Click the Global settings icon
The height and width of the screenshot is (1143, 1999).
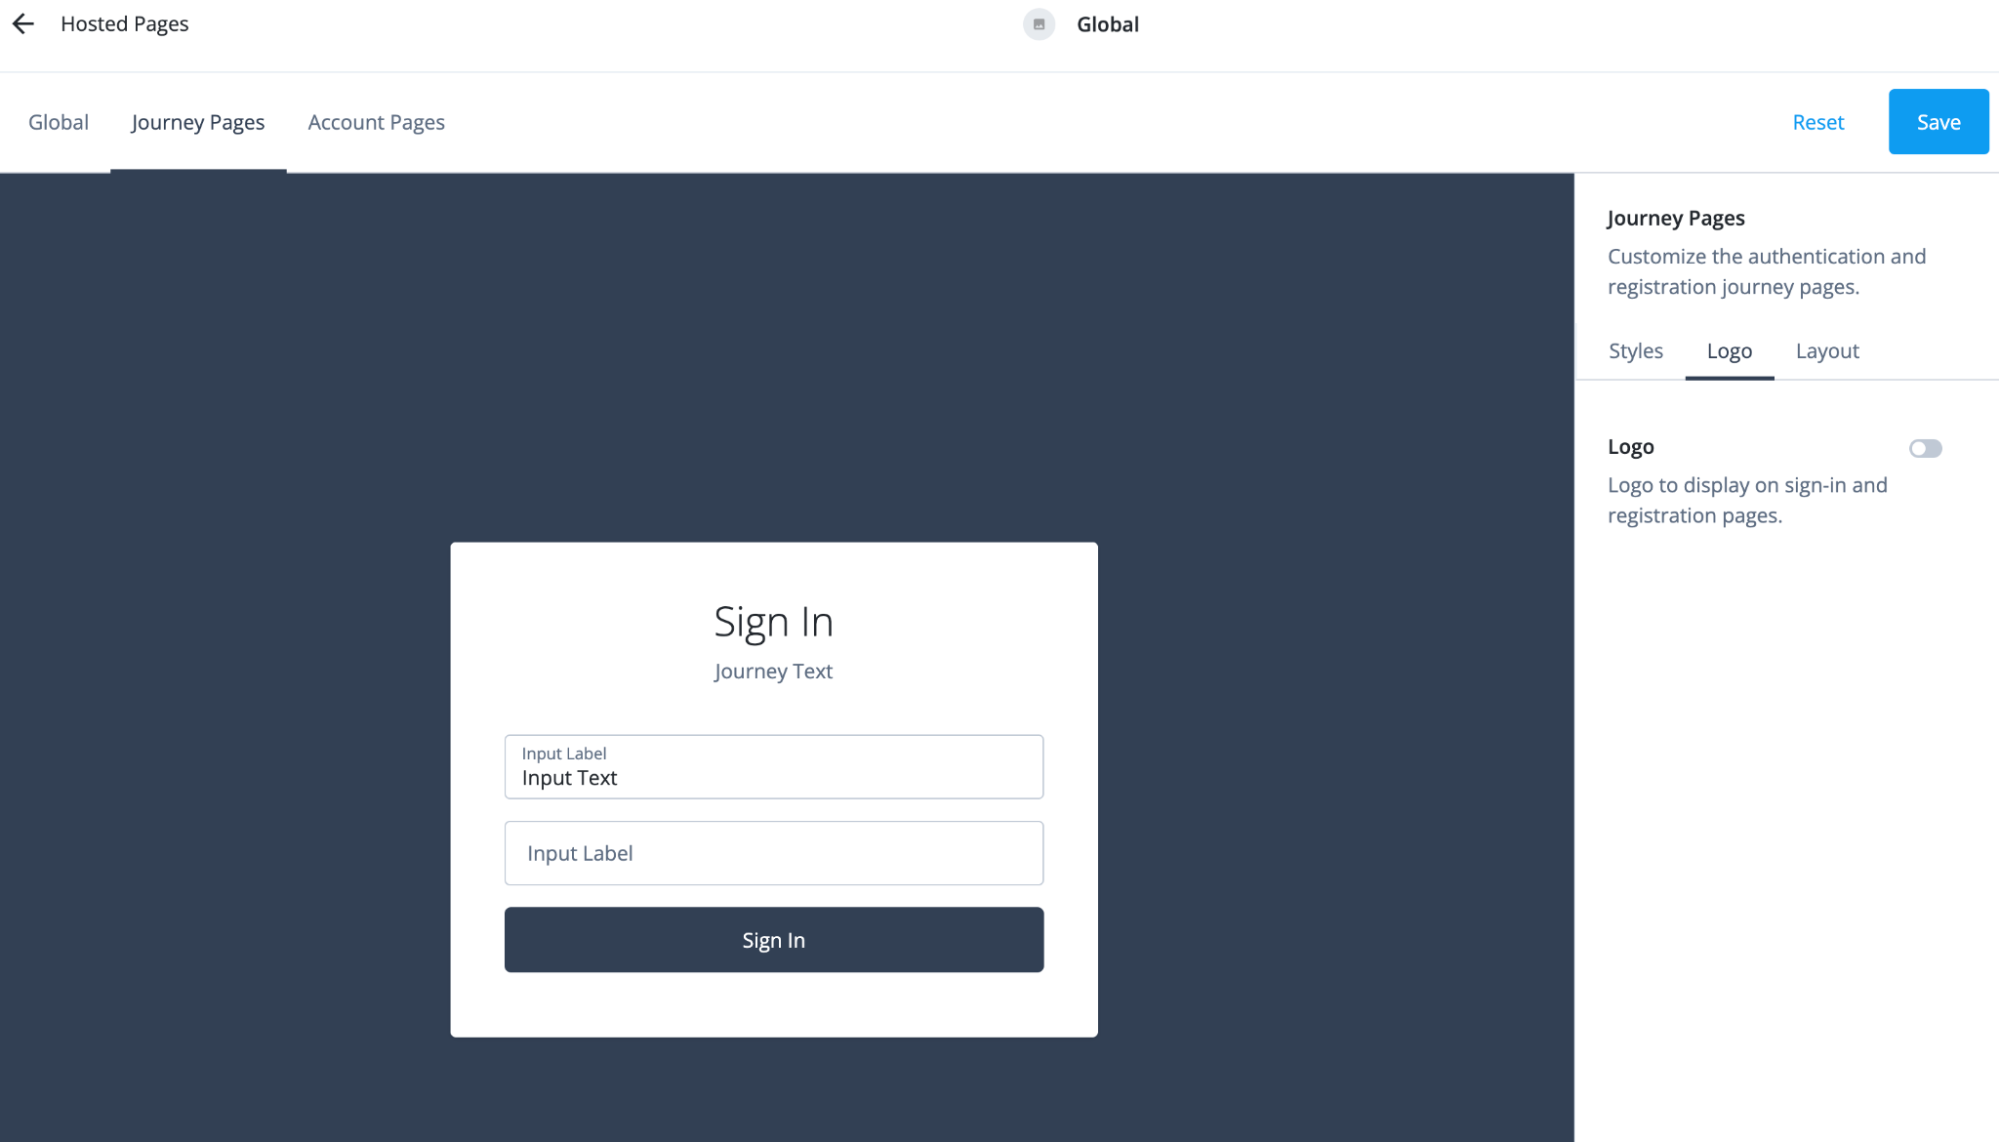[1041, 23]
